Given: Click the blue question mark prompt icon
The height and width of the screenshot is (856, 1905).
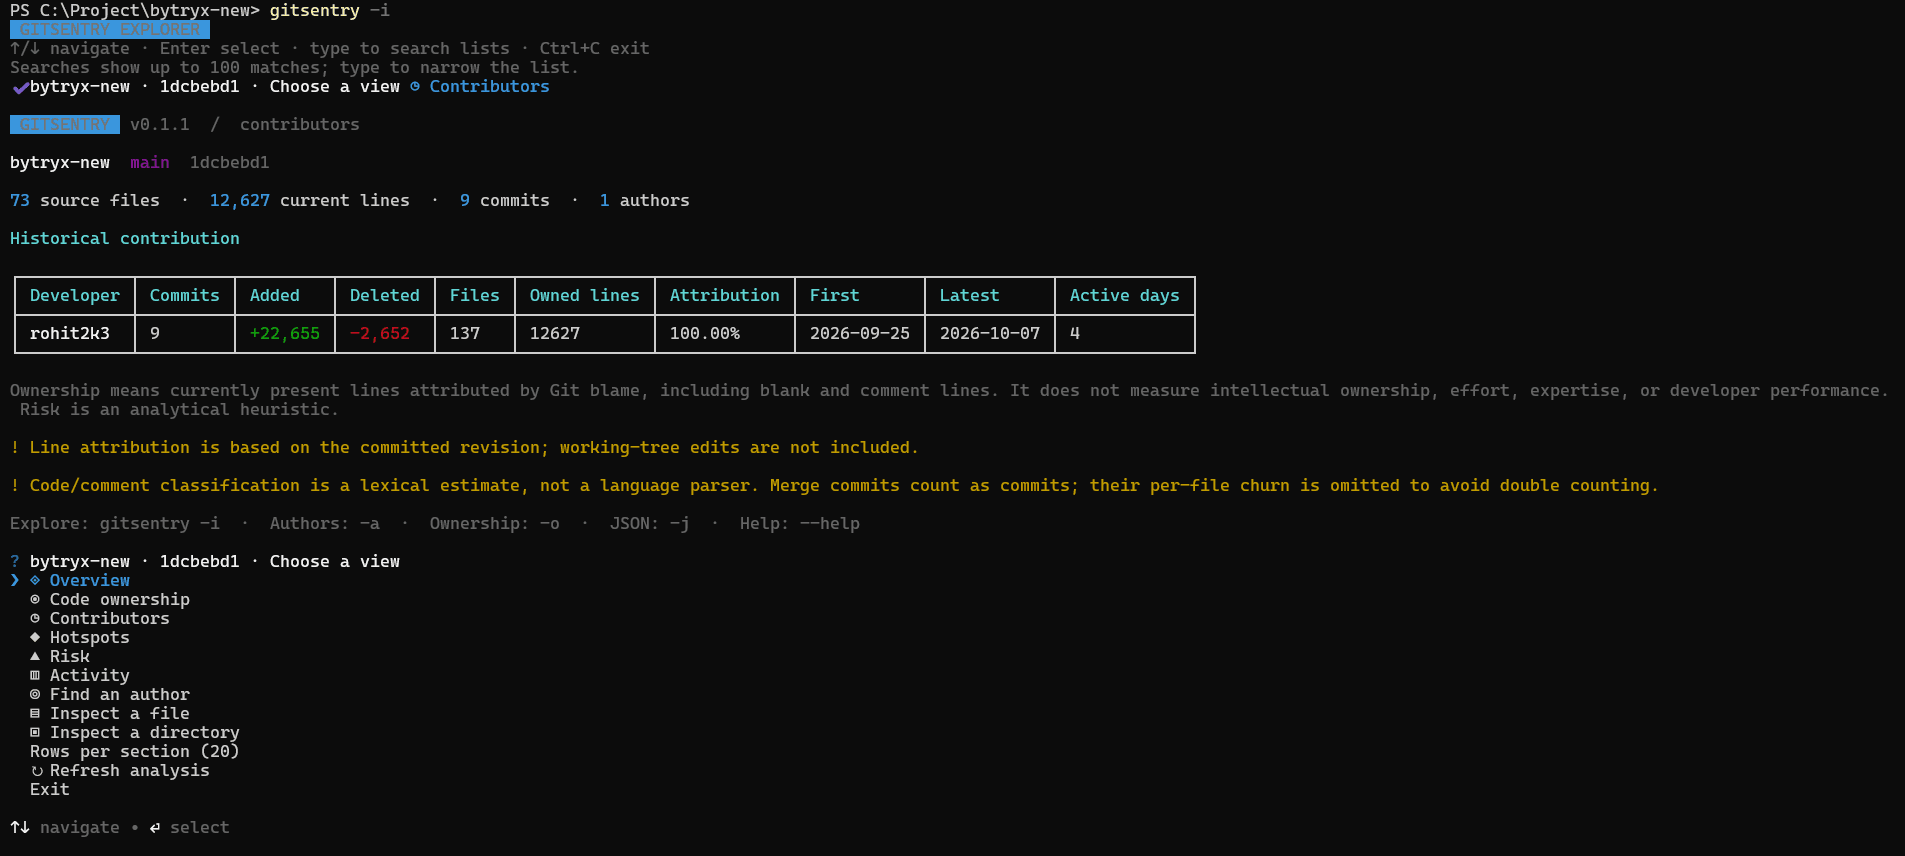Looking at the screenshot, I should click(15, 562).
